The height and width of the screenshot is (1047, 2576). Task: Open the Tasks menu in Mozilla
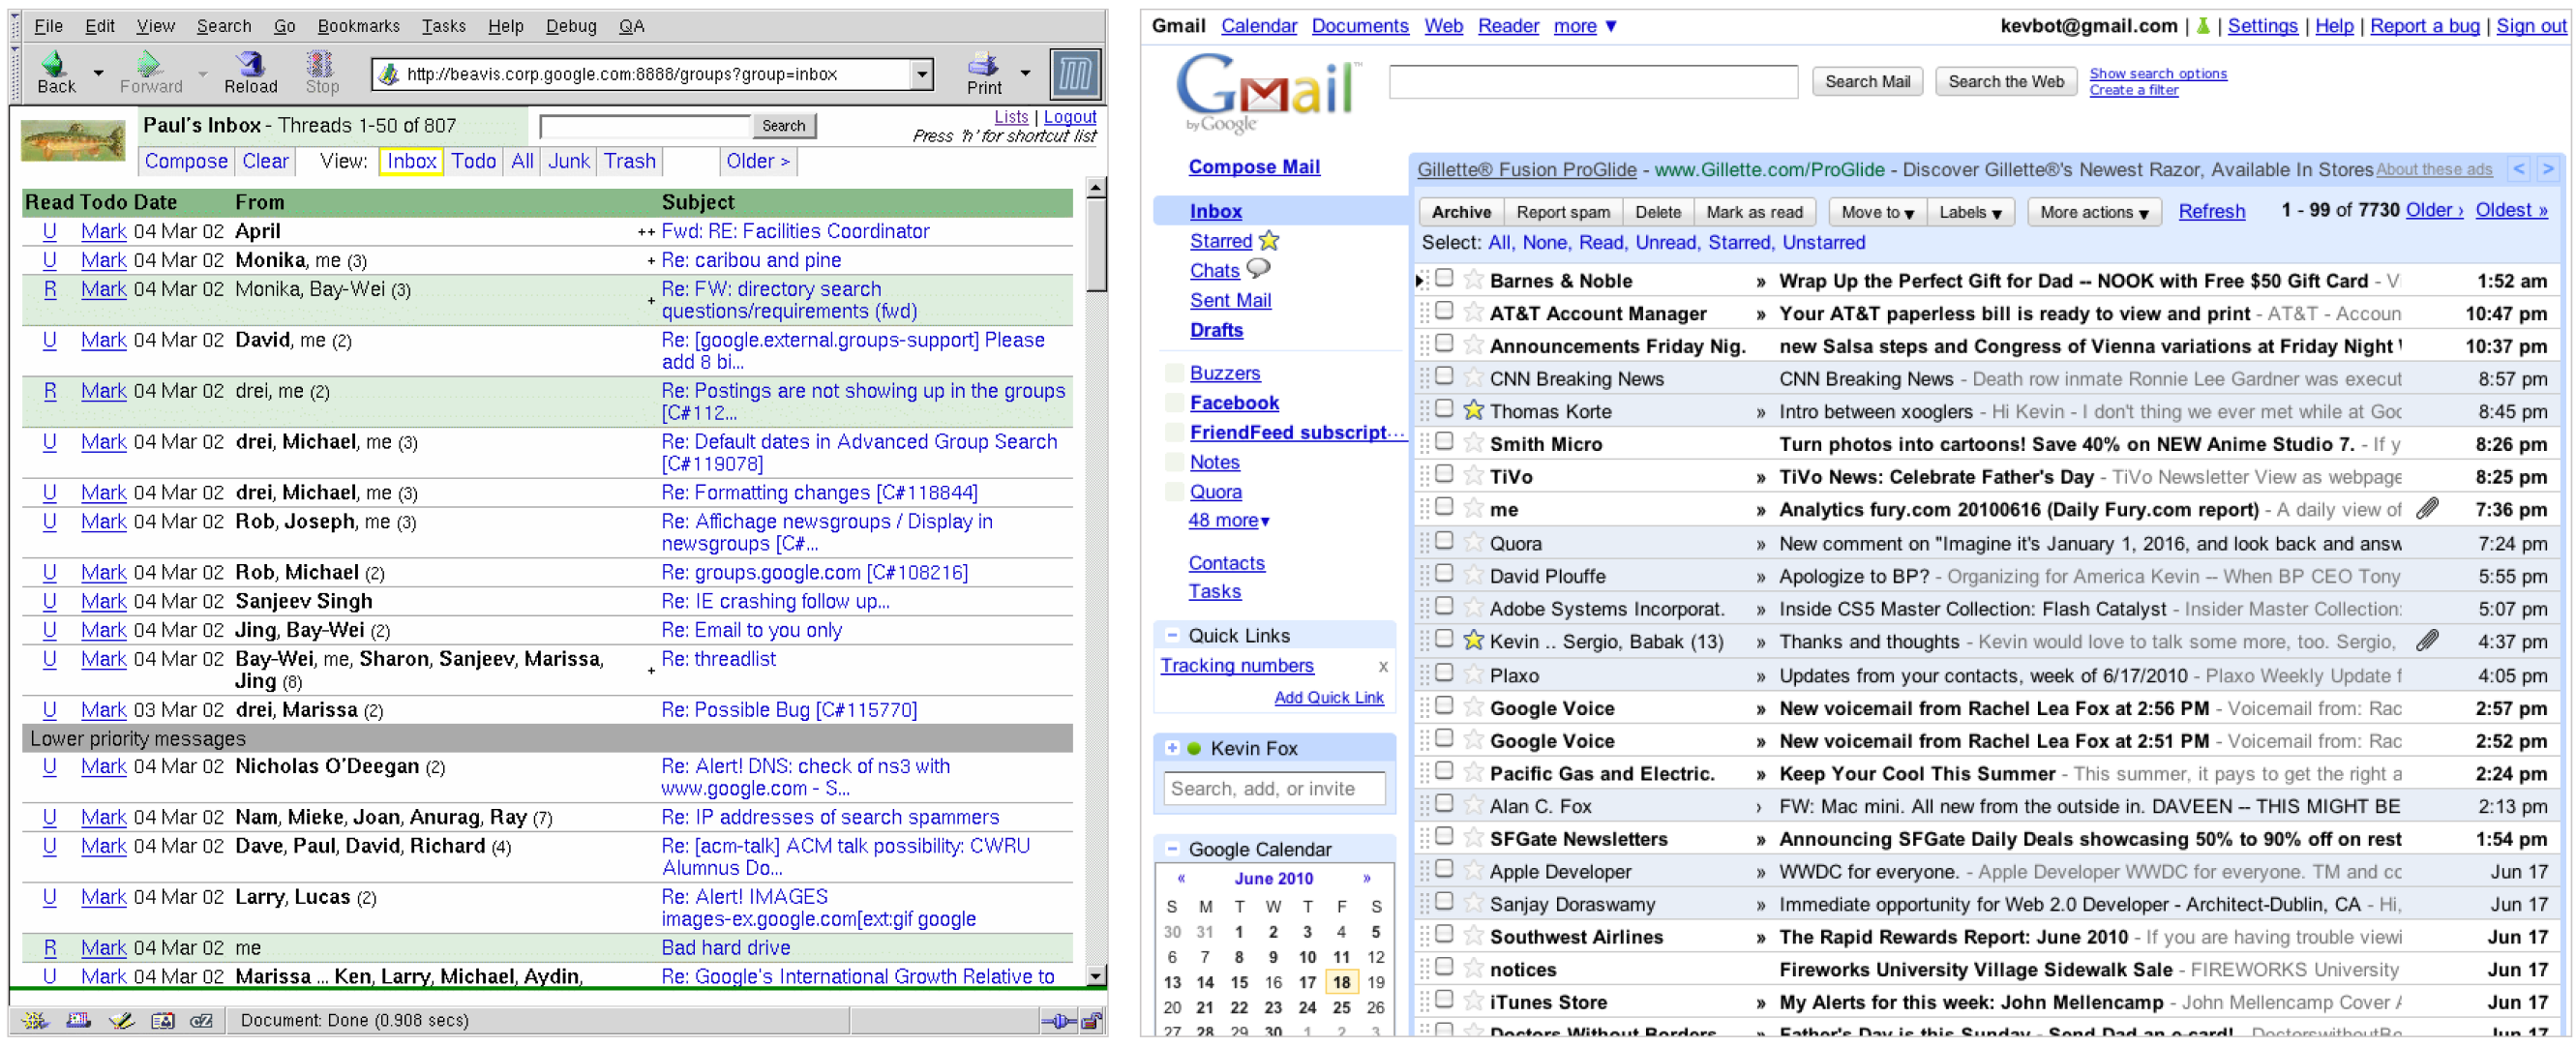coord(443,26)
